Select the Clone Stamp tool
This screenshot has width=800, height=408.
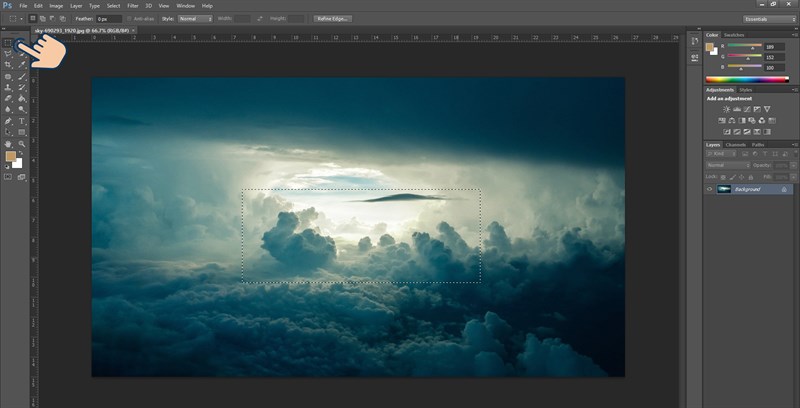pyautogui.click(x=8, y=87)
